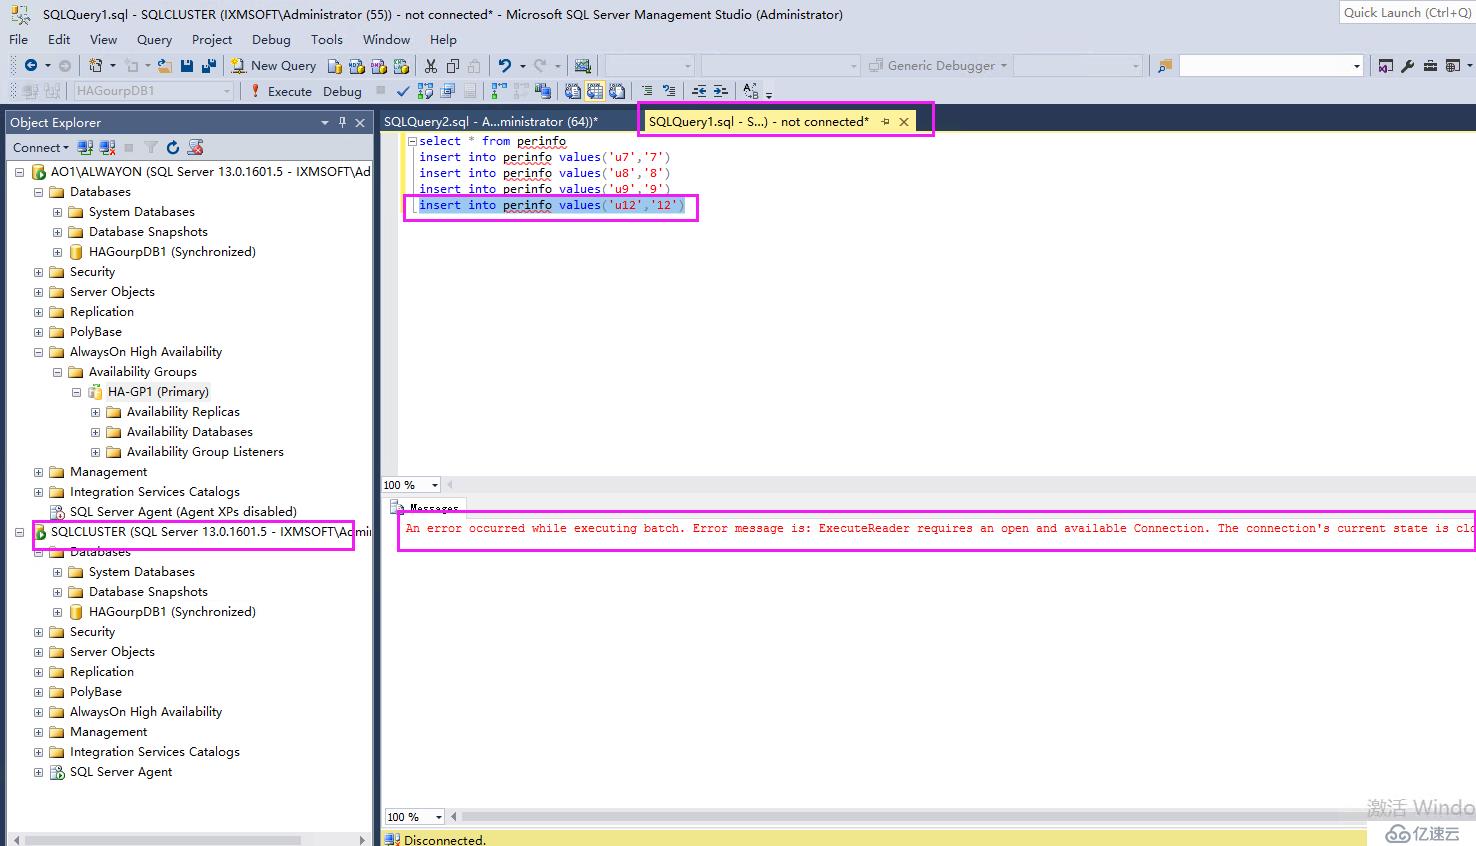Click the Display Estimated Execution Plan icon
The height and width of the screenshot is (846, 1476).
425,91
